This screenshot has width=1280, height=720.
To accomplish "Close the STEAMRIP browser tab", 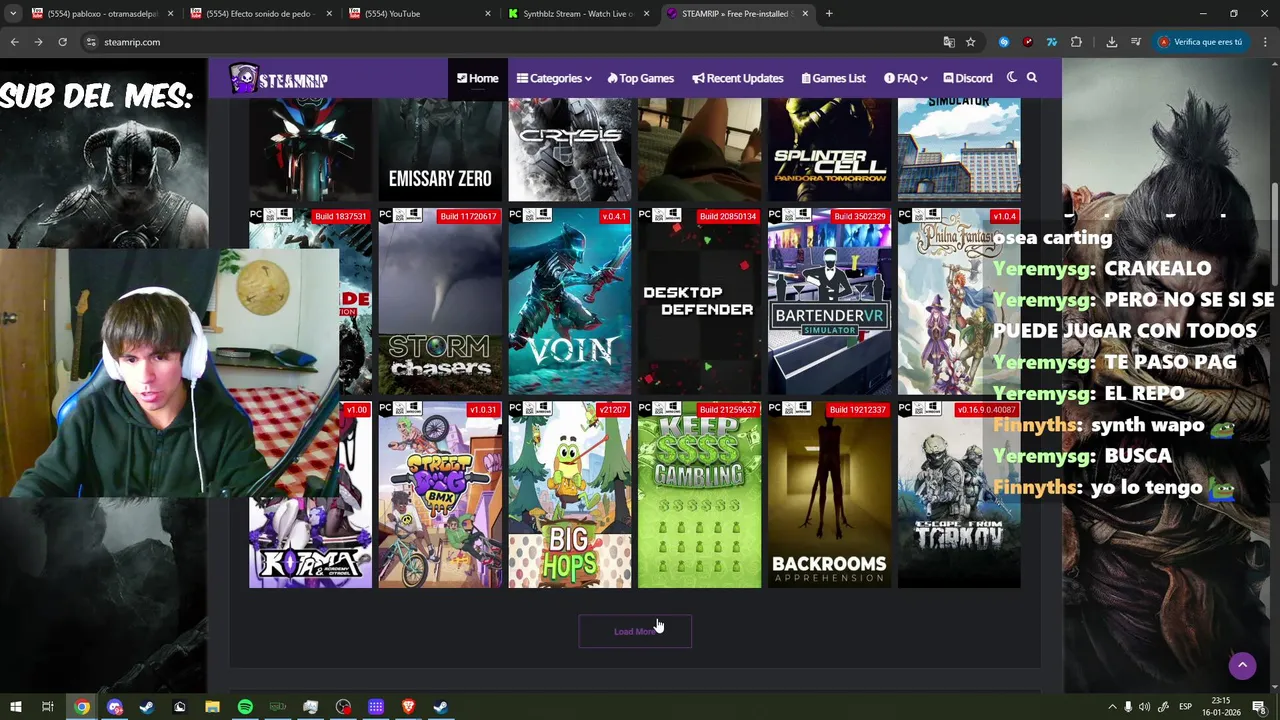I will pyautogui.click(x=805, y=13).
